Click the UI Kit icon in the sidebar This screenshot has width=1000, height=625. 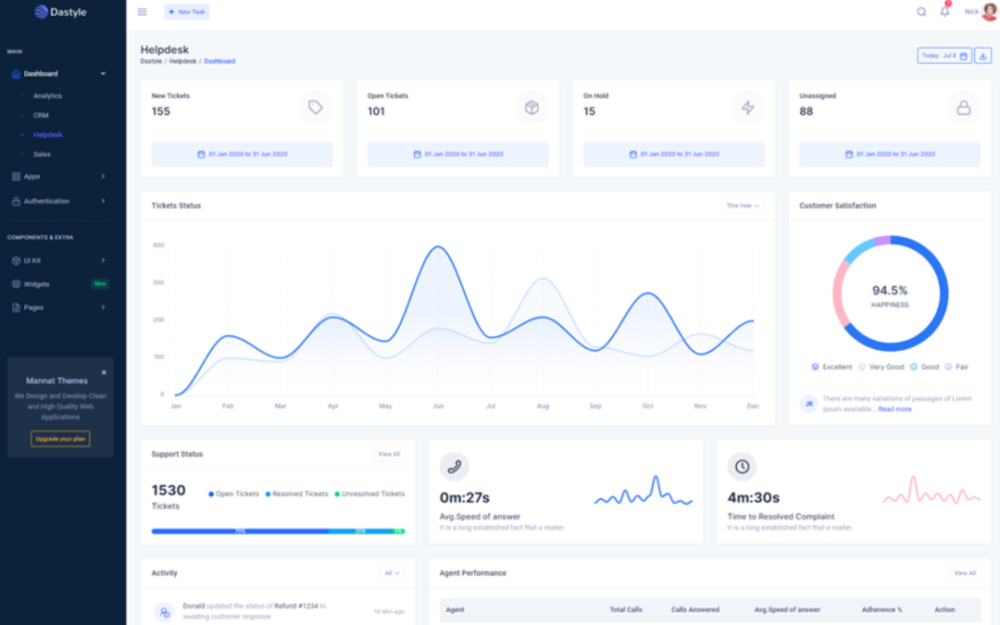16,261
